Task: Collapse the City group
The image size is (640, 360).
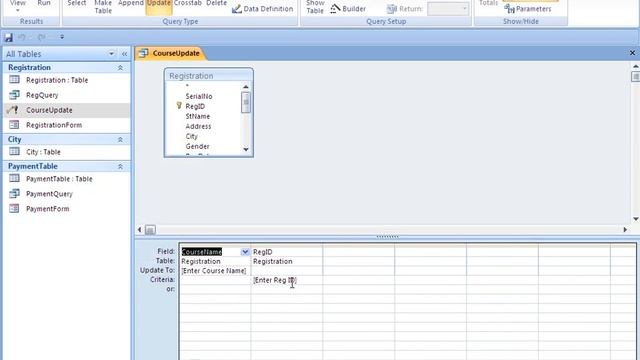Action: pos(120,140)
